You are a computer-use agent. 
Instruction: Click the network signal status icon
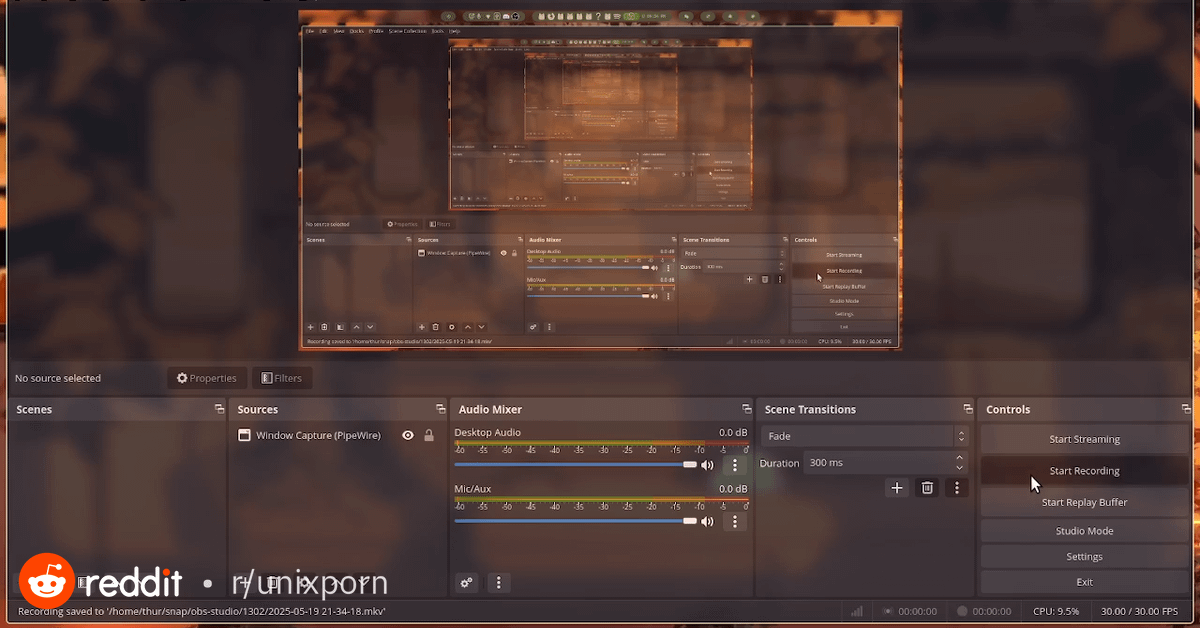coord(856,611)
